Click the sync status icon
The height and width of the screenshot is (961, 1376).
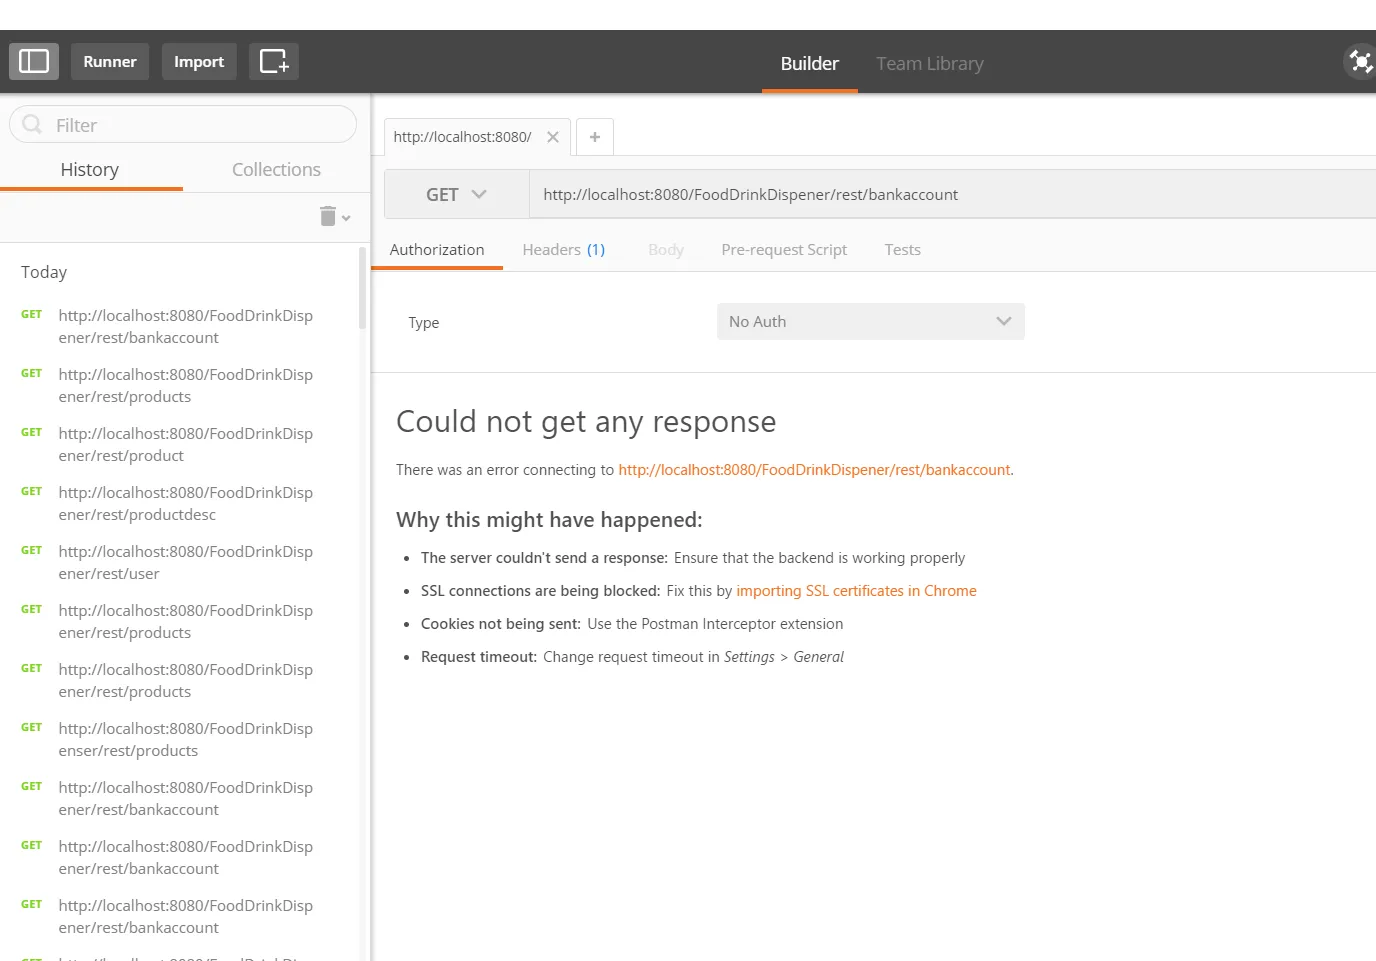click(x=1360, y=62)
